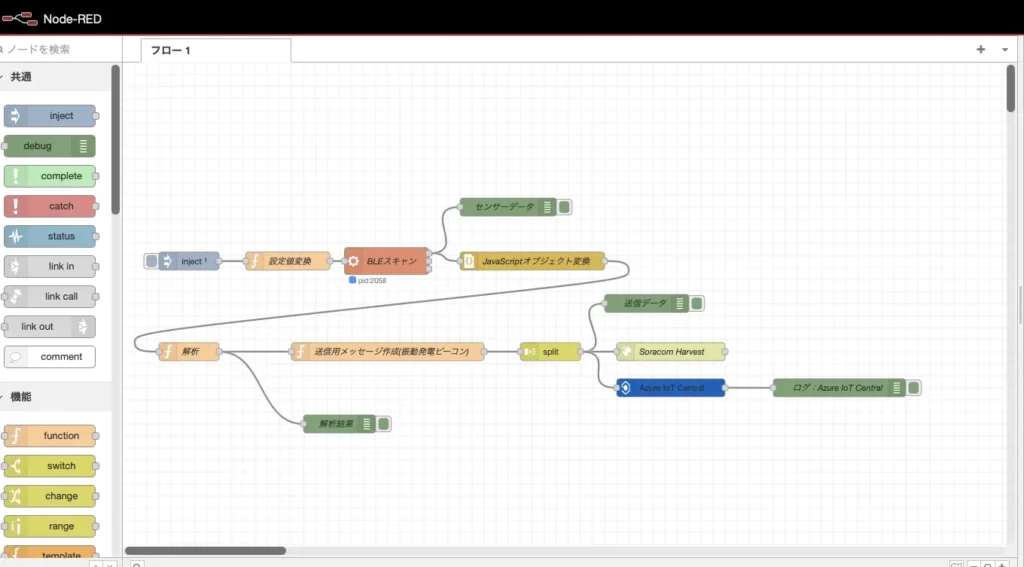
Task: Select the debug node in palette
Action: coord(49,146)
